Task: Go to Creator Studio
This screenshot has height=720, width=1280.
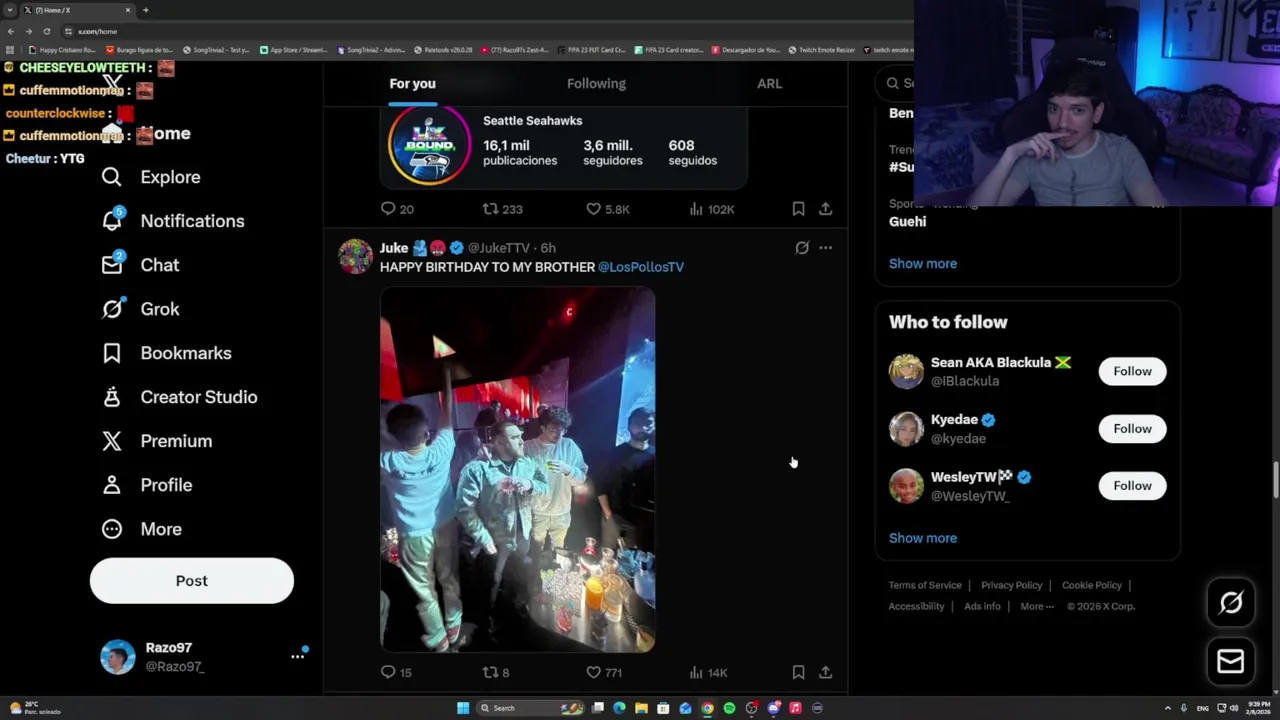Action: tap(179, 397)
